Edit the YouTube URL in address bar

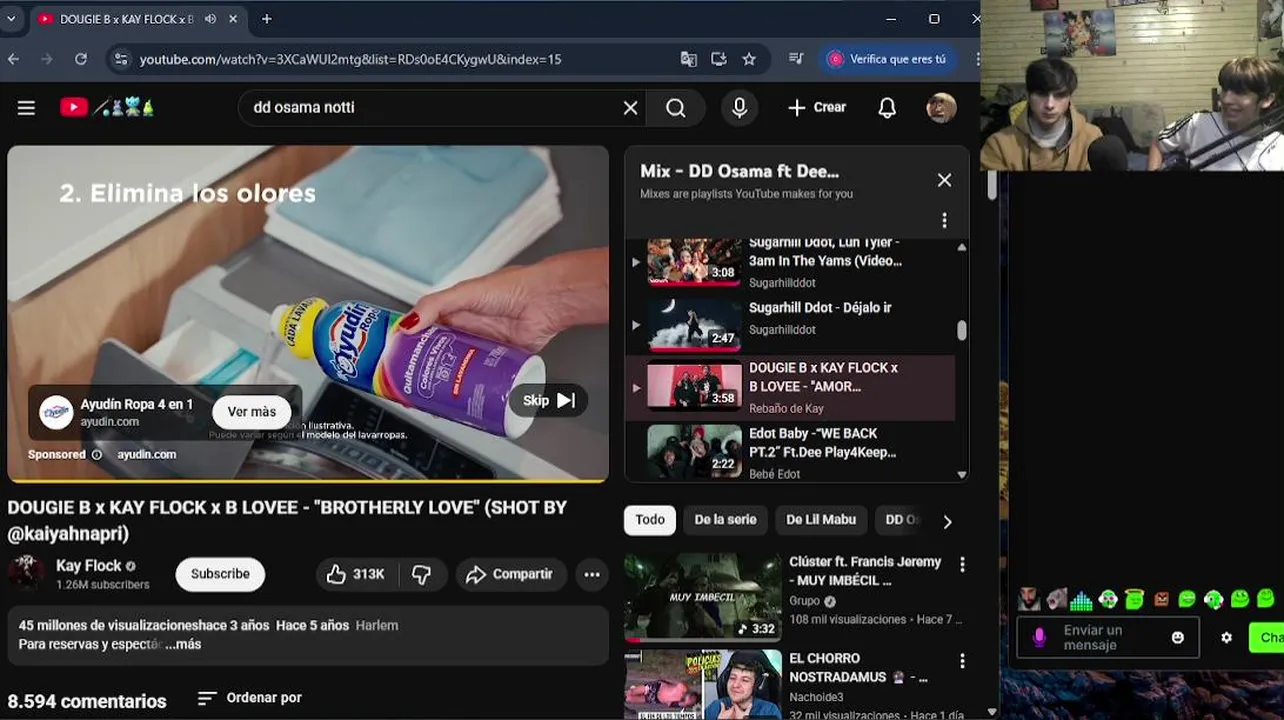click(x=350, y=59)
